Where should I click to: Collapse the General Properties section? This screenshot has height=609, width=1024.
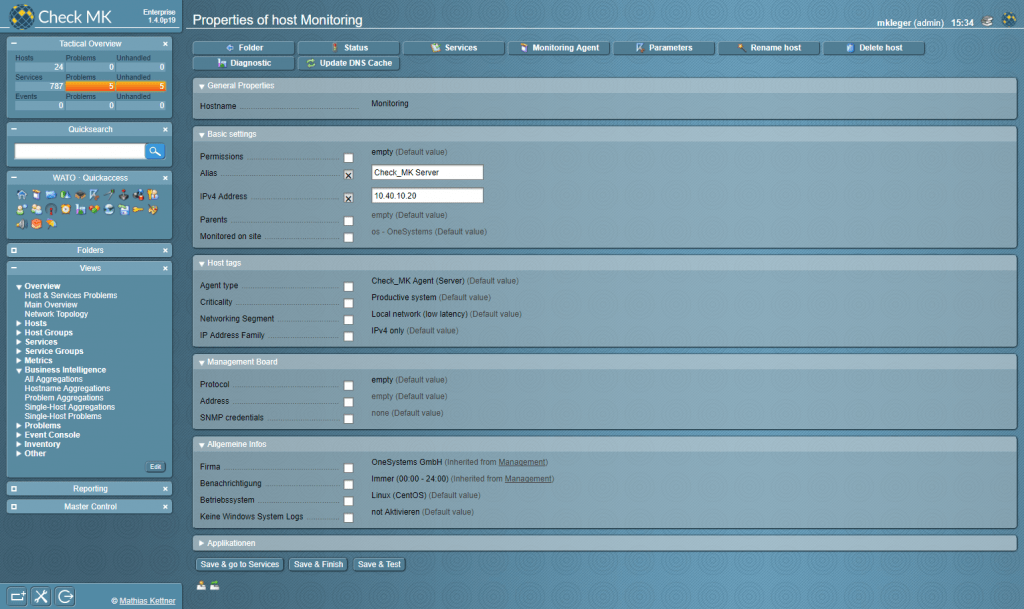202,86
